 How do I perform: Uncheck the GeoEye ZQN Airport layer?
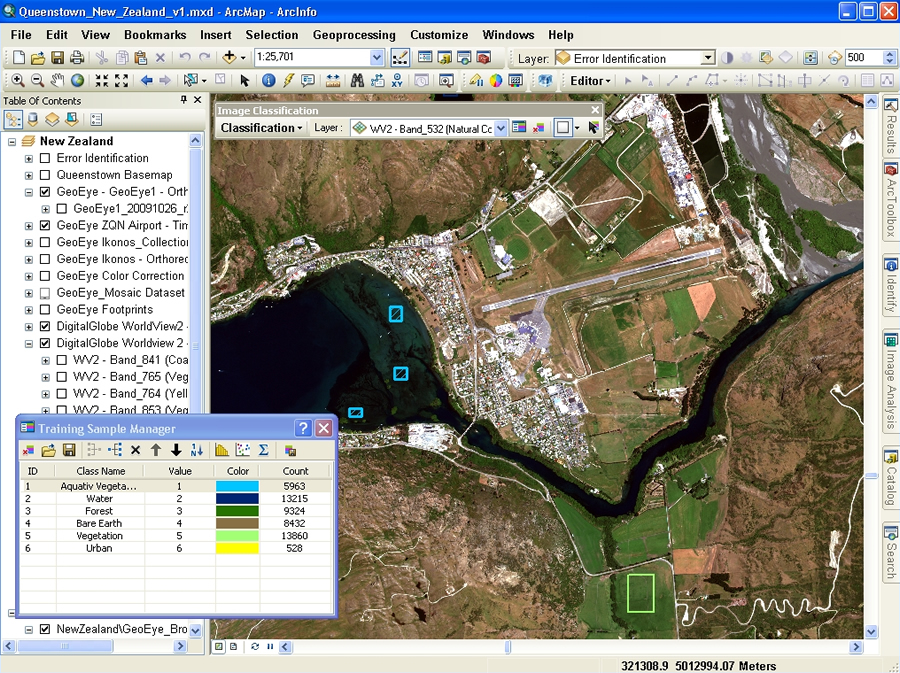click(45, 226)
